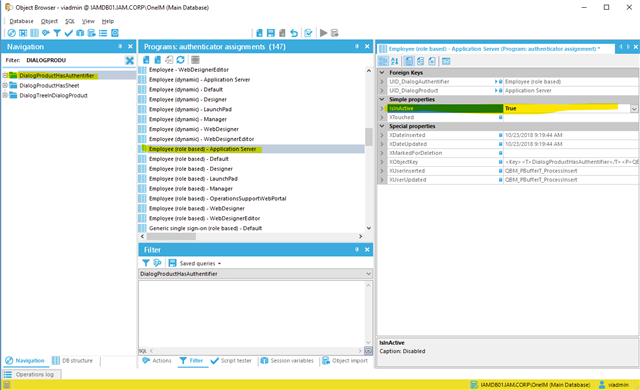
Task: Click the SQL filter text area
Action: (x=251, y=313)
